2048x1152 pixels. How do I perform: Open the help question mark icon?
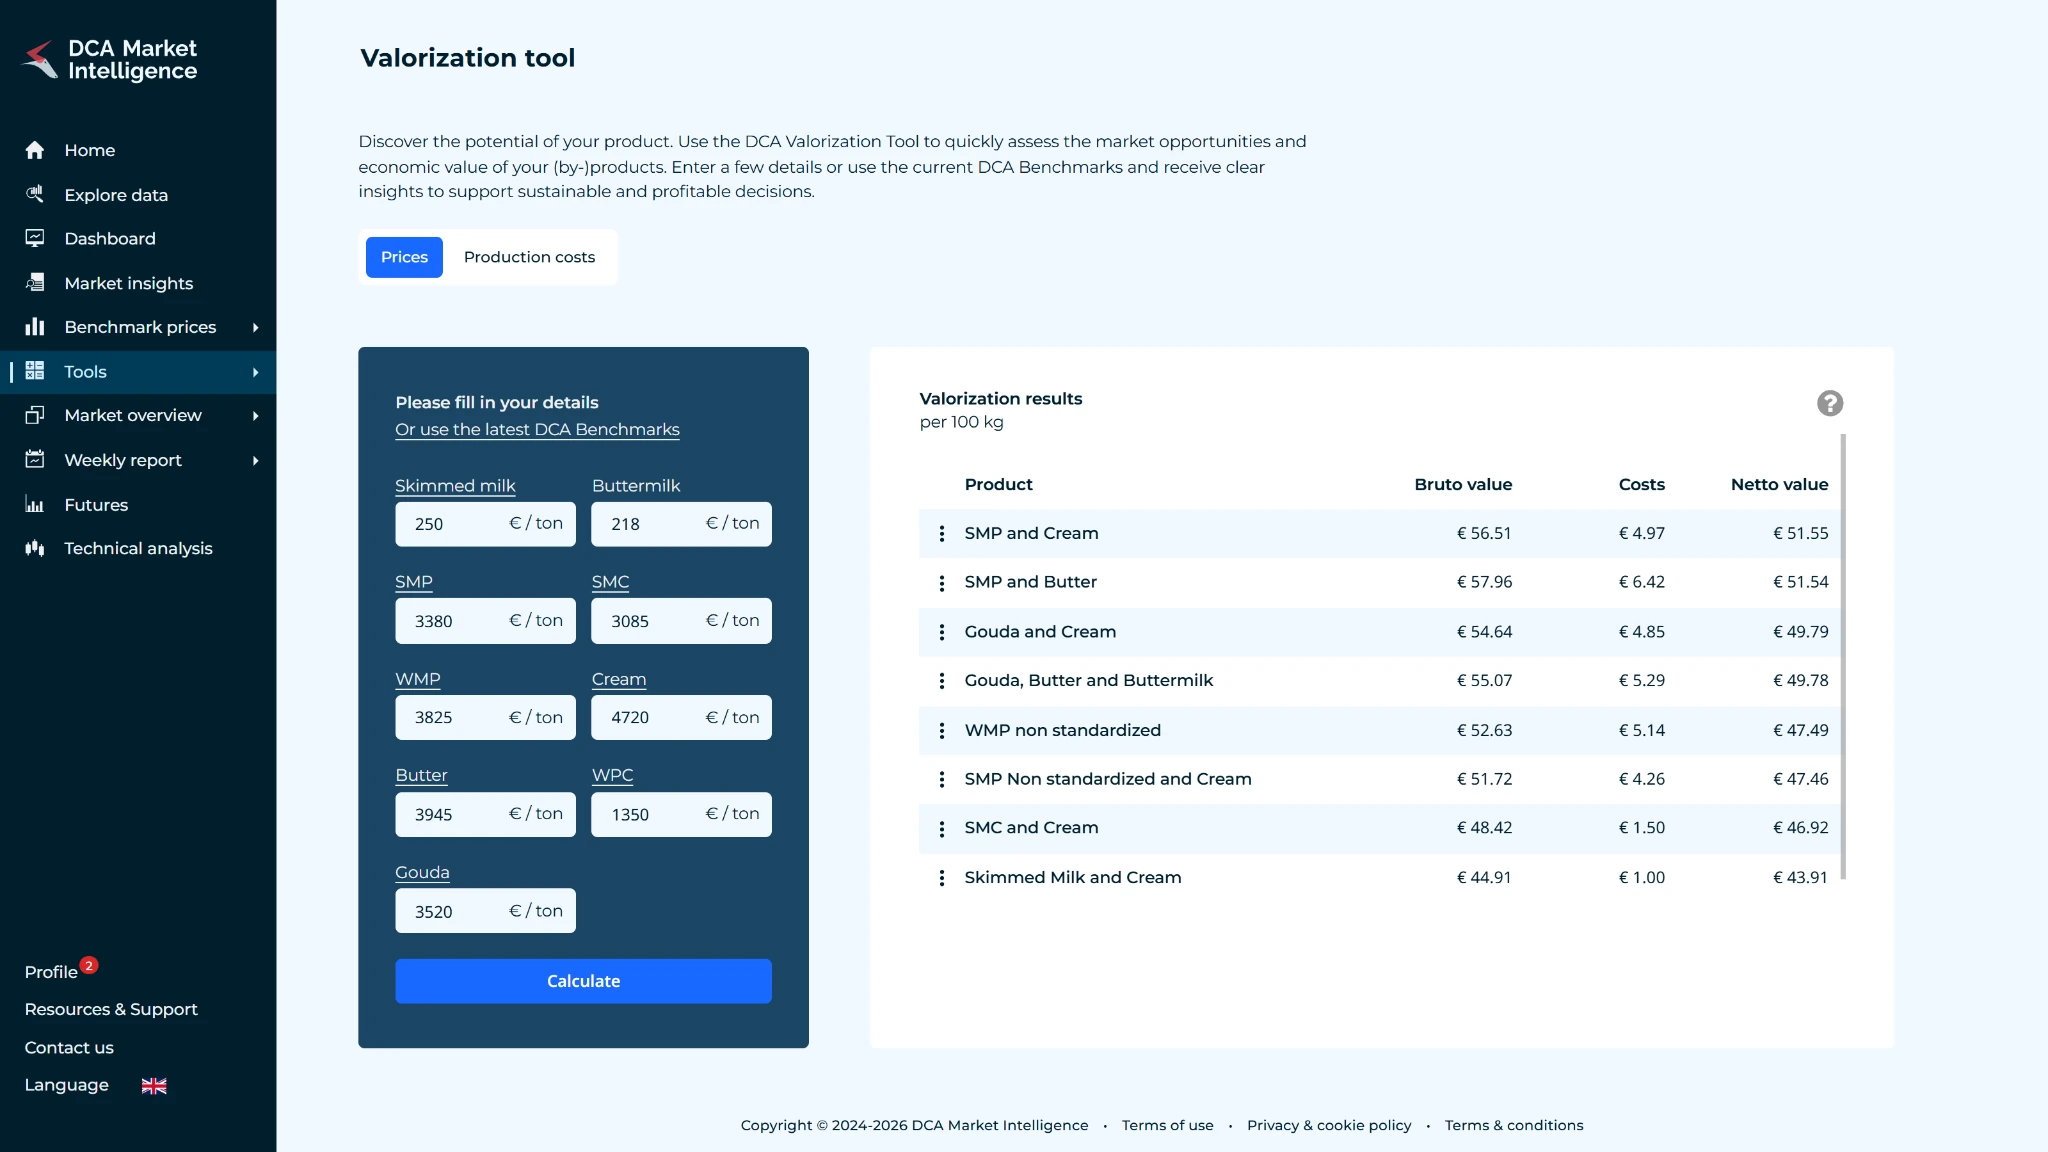pyautogui.click(x=1830, y=403)
